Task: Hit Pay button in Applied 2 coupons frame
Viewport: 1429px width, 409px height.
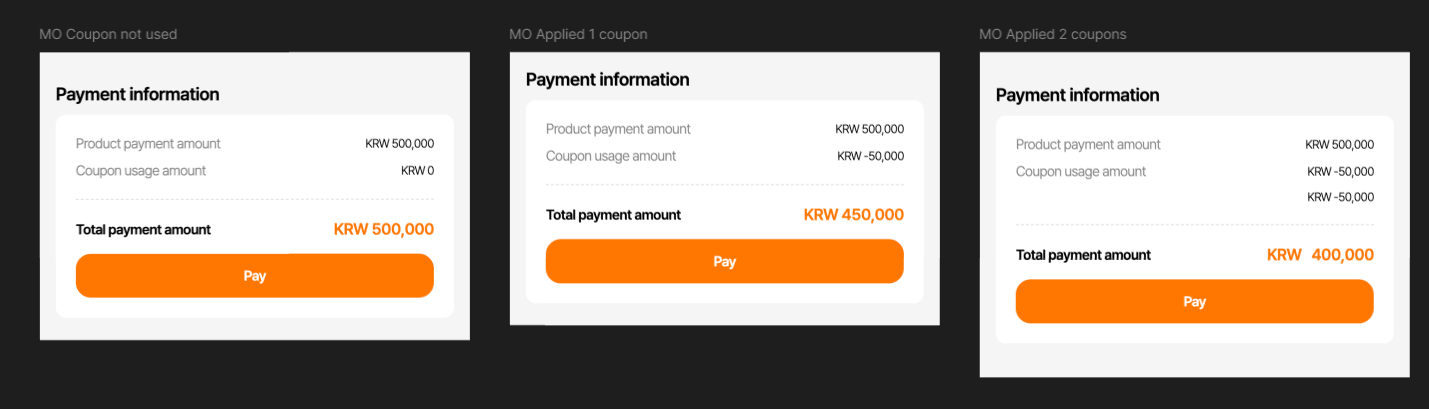Action: [x=1194, y=301]
